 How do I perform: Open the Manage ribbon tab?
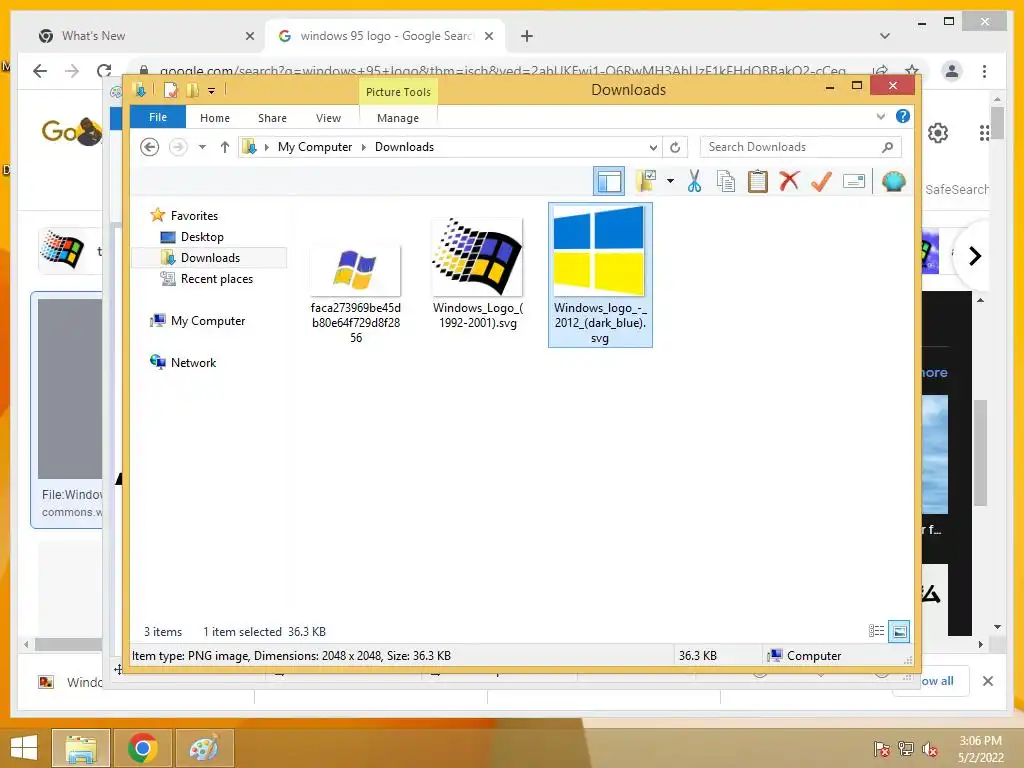398,118
